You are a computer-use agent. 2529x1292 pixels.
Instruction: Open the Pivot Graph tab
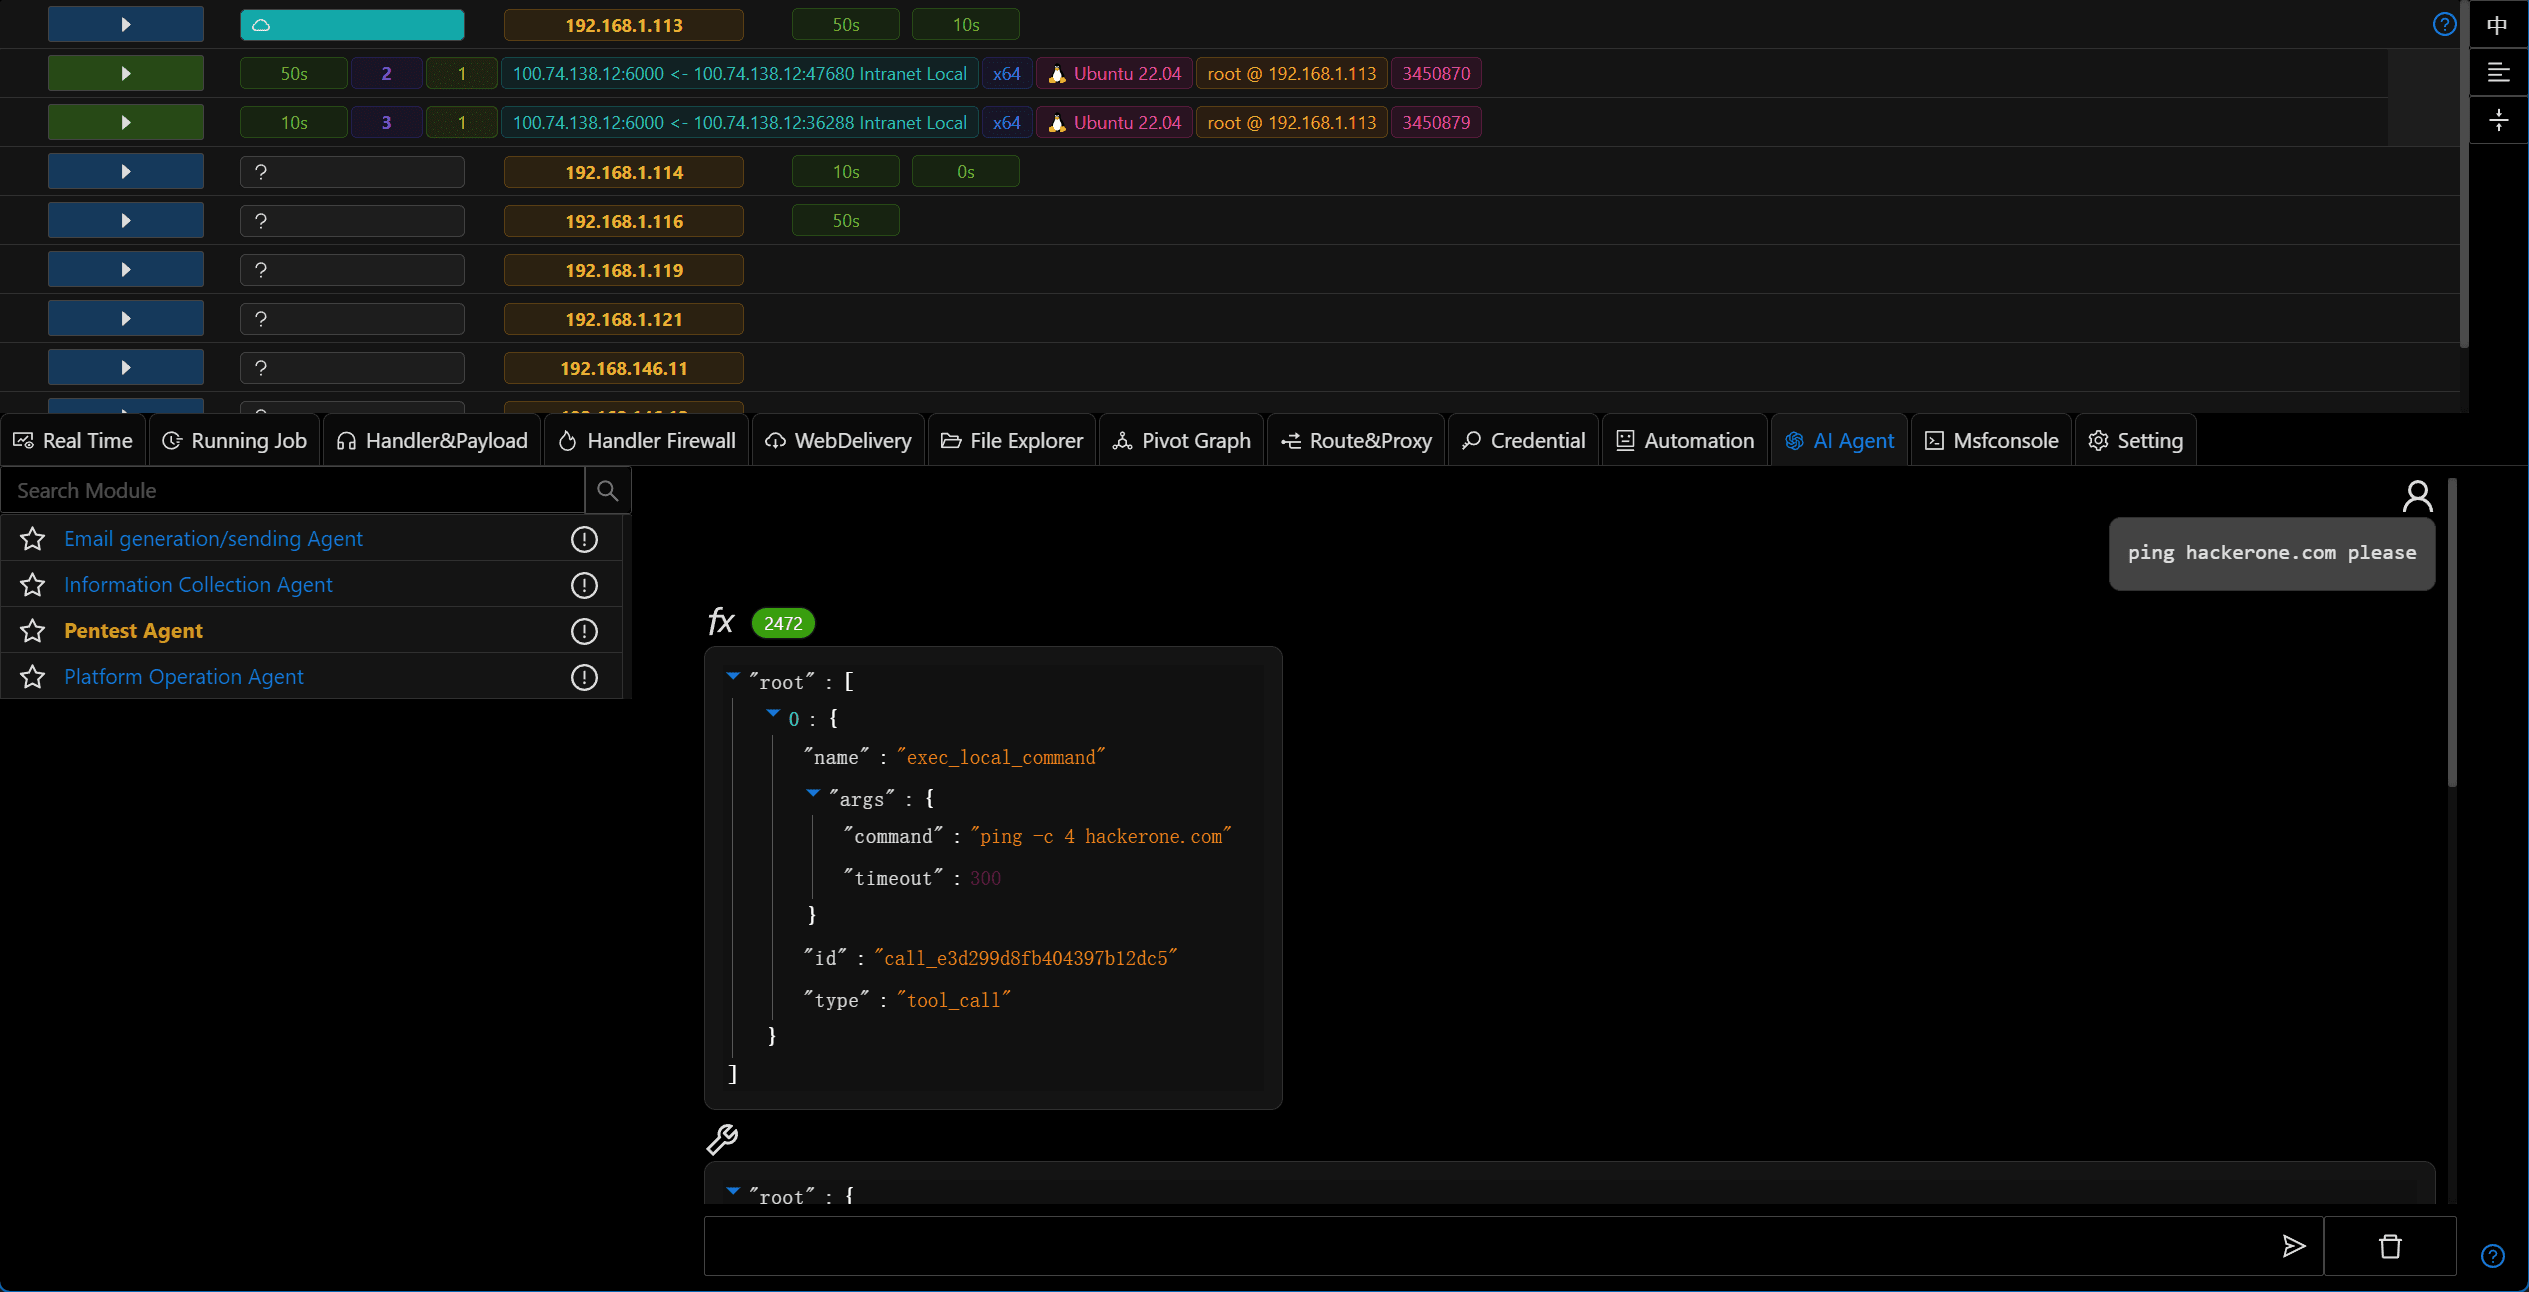[x=1181, y=441]
